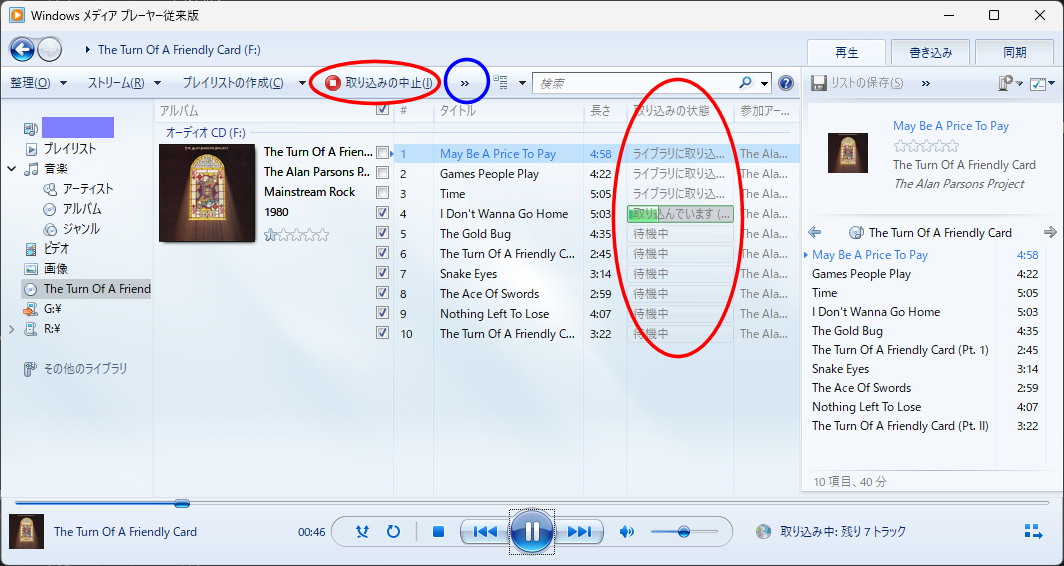The width and height of the screenshot is (1064, 566).
Task: Skip to next track
Action: pos(580,531)
